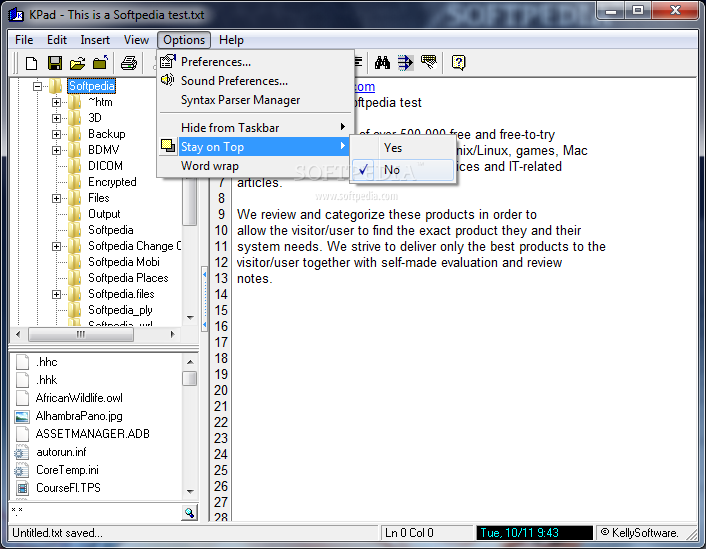Select the Output folder
The image size is (706, 549).
click(104, 214)
